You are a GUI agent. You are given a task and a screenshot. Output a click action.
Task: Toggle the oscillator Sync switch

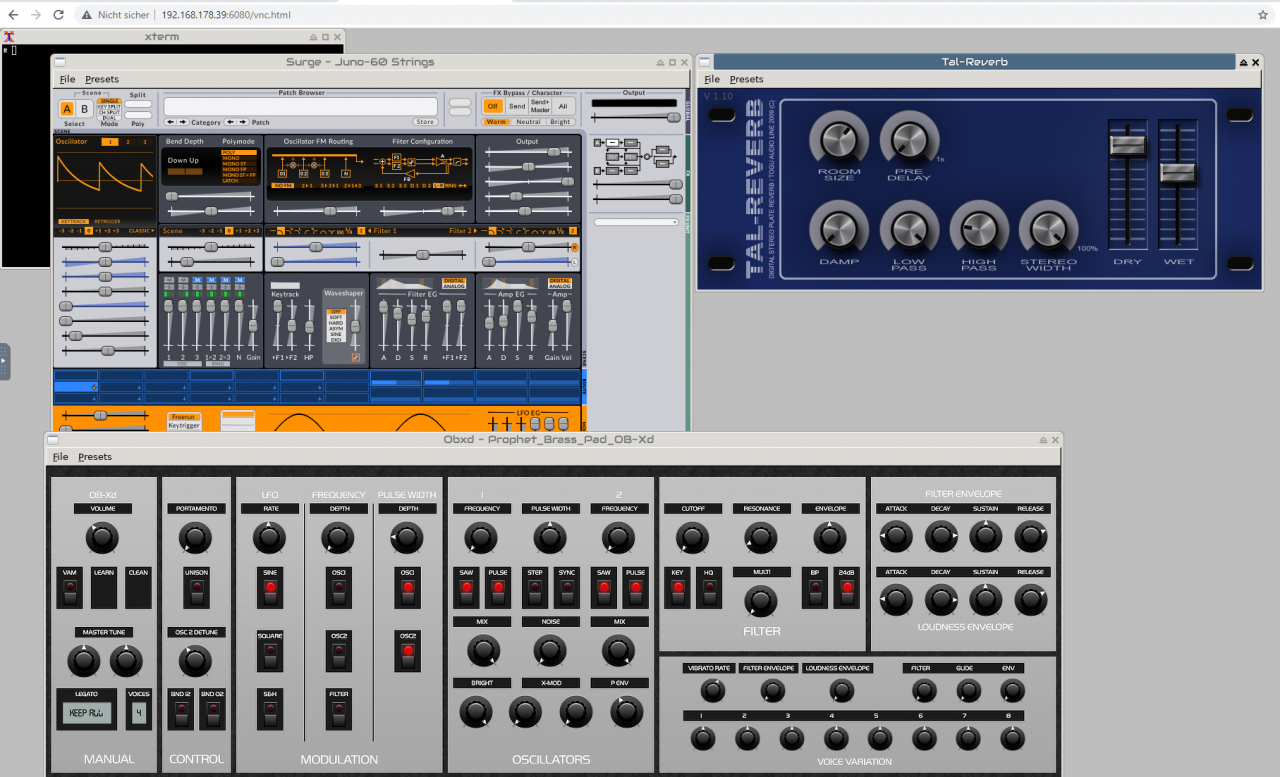coord(567,593)
